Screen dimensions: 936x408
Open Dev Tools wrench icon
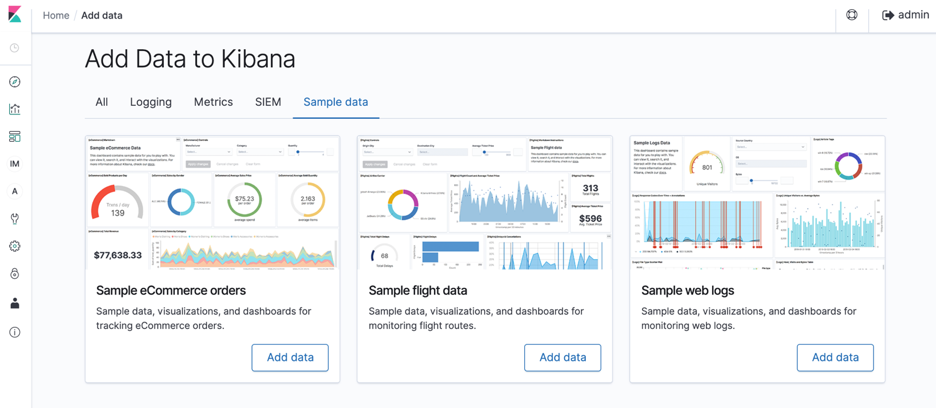[x=15, y=219]
